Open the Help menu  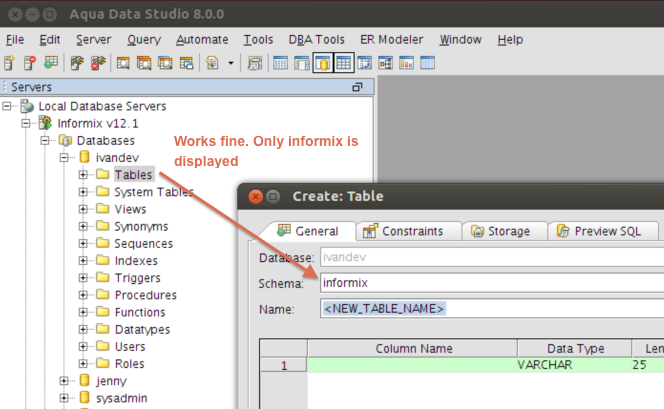tap(510, 39)
